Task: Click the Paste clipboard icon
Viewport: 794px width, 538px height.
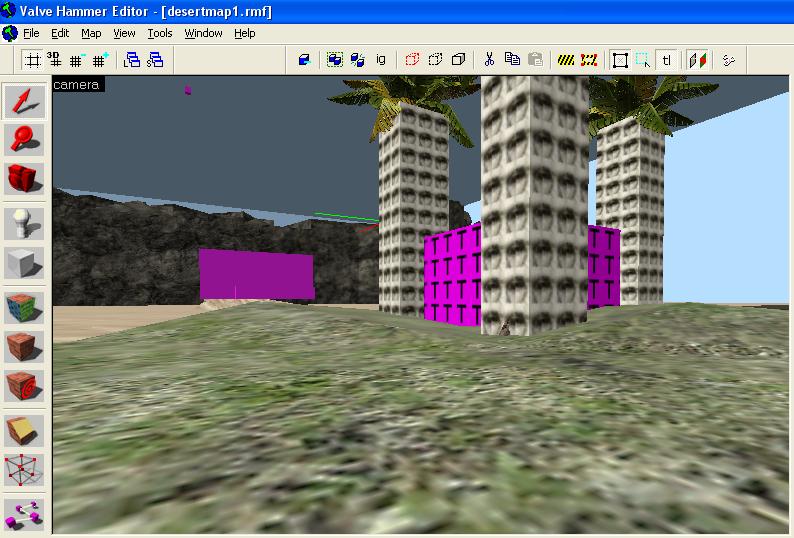Action: pyautogui.click(x=535, y=60)
